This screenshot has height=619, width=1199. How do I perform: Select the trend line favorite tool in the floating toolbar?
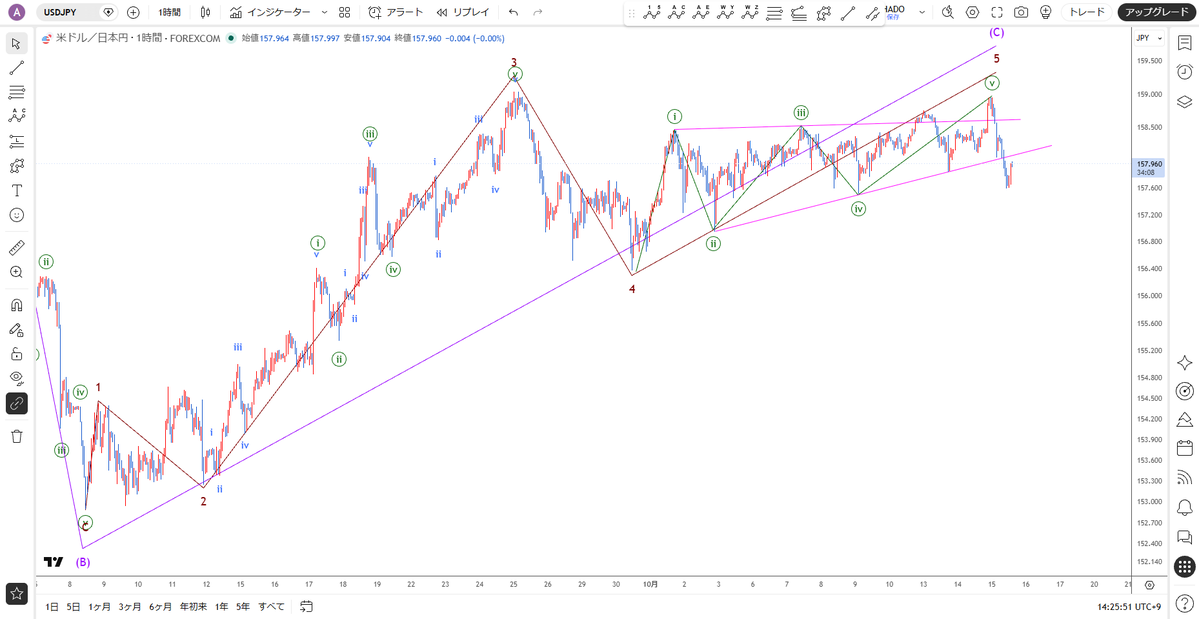point(848,12)
